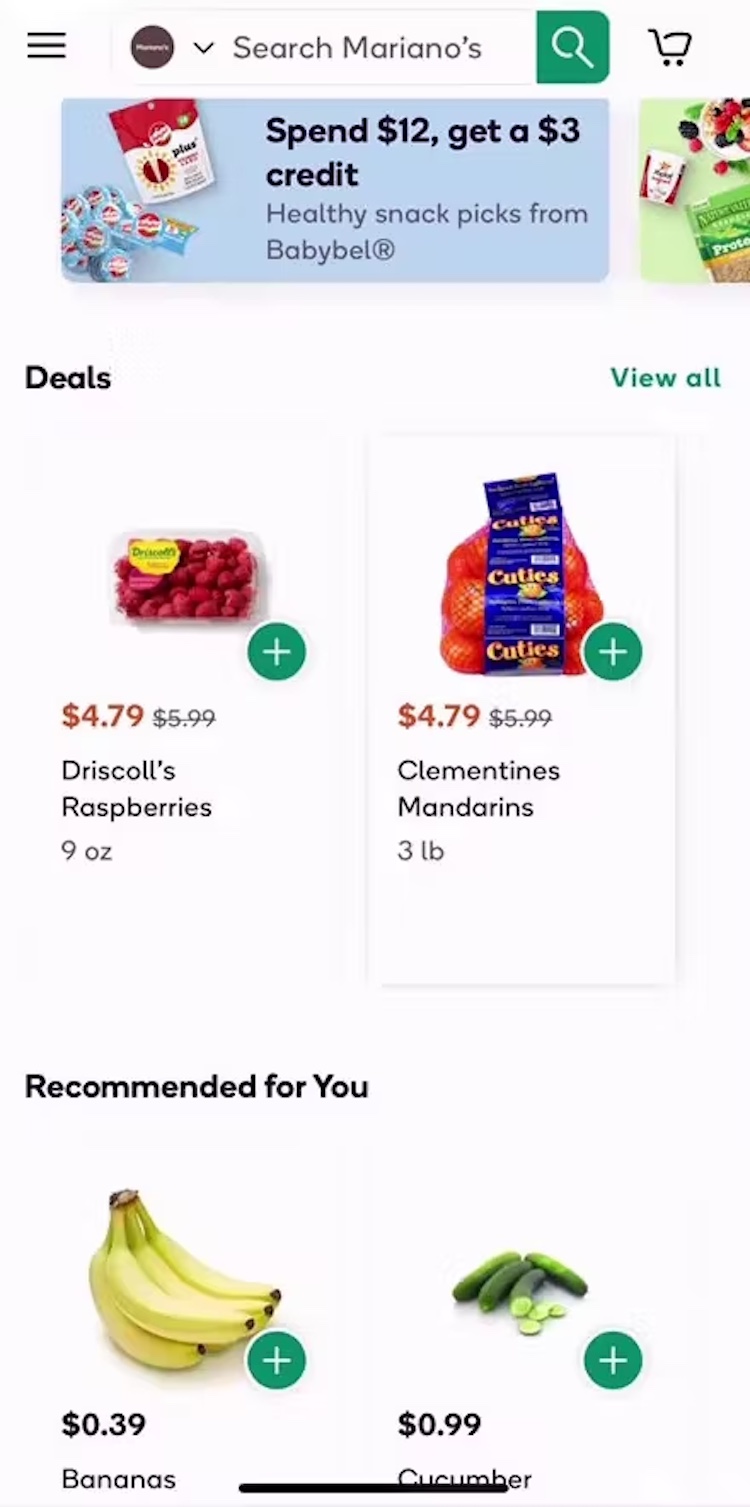Add Clementines Mandarins to cart
Image resolution: width=750 pixels, height=1507 pixels.
tap(613, 652)
